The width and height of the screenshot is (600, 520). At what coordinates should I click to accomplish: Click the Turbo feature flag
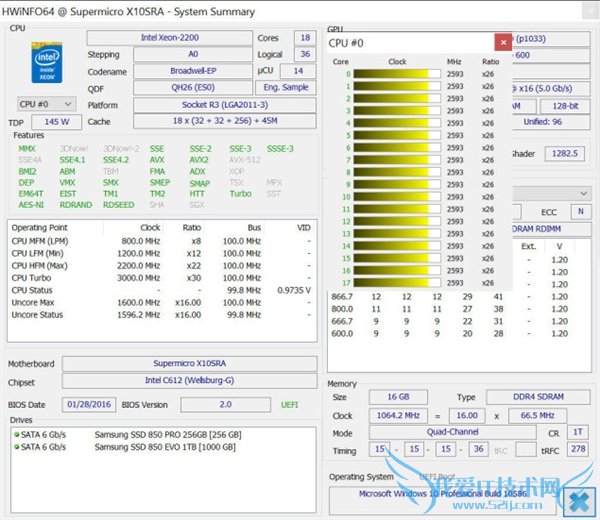(241, 194)
